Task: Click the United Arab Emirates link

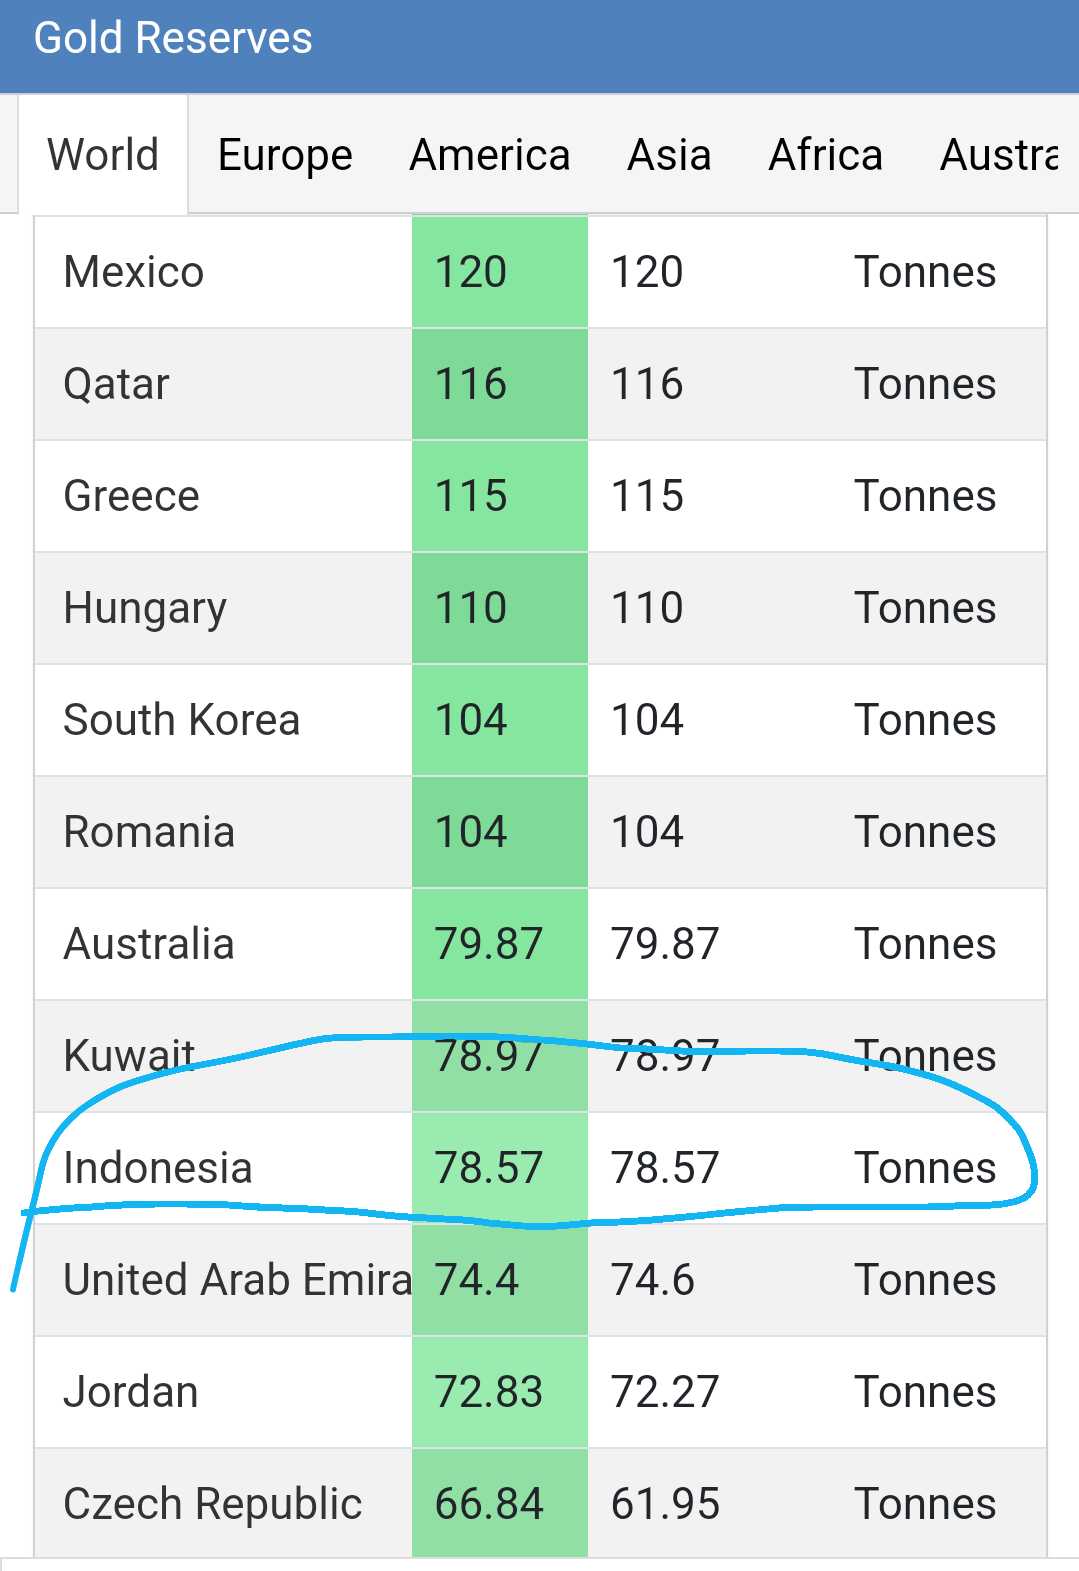Action: click(237, 1280)
